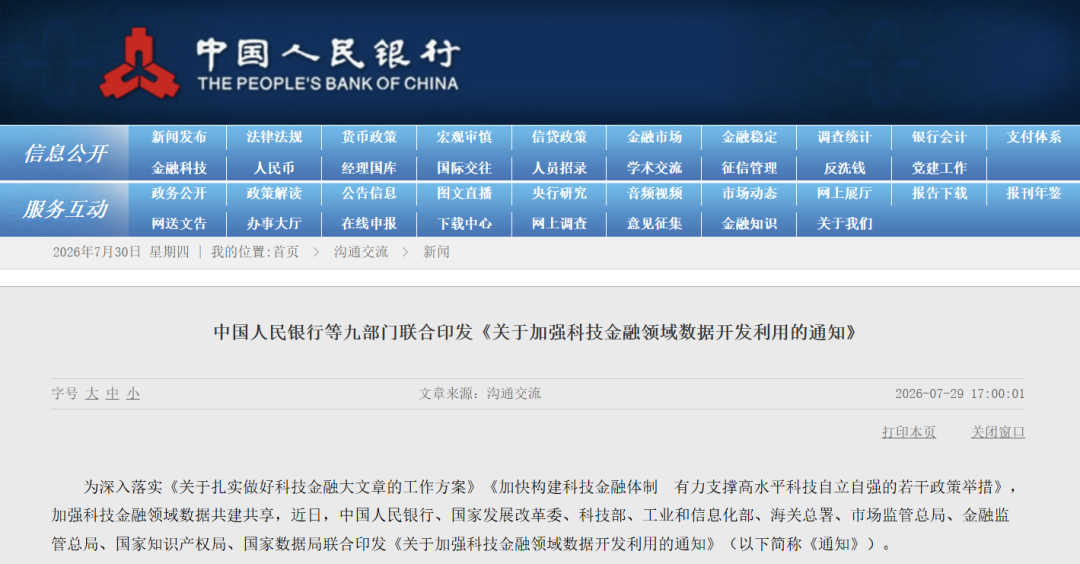Open 金融知识 page
This screenshot has width=1080, height=564.
point(749,224)
